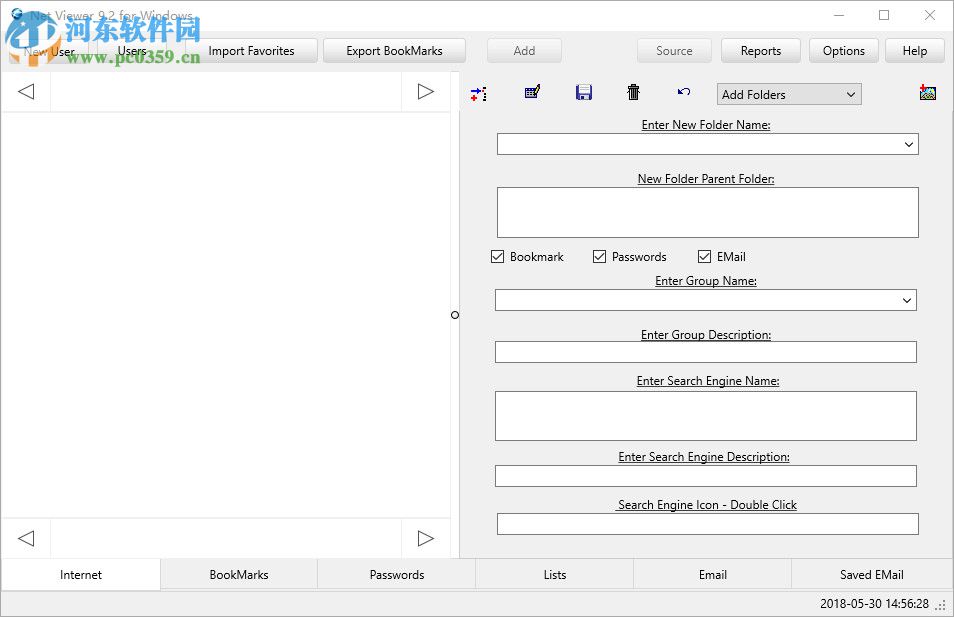Image resolution: width=954 pixels, height=617 pixels.
Task: Click the top address bar field
Action: pyautogui.click(x=226, y=92)
